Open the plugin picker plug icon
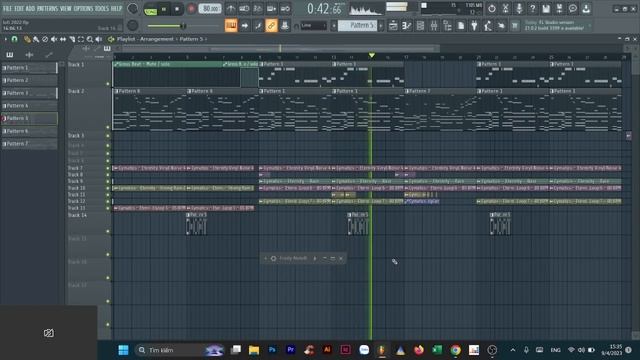Image resolution: width=640 pixels, height=360 pixels. 474,26
